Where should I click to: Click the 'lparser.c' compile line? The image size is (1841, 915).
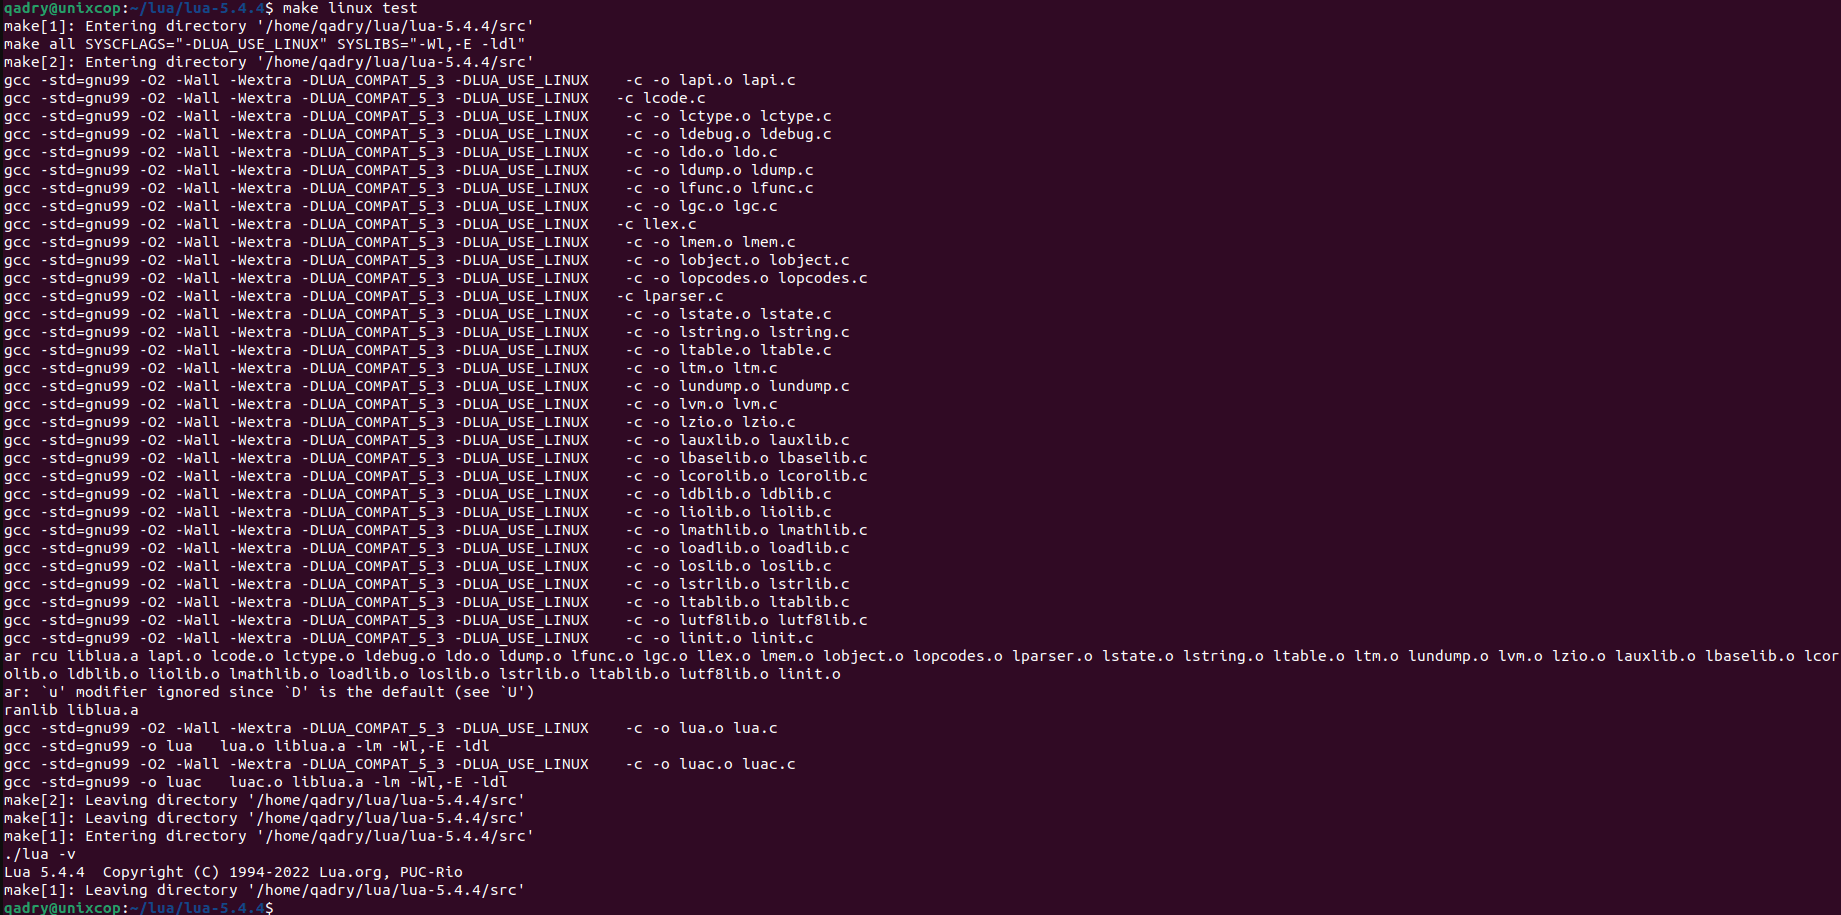coord(364,296)
